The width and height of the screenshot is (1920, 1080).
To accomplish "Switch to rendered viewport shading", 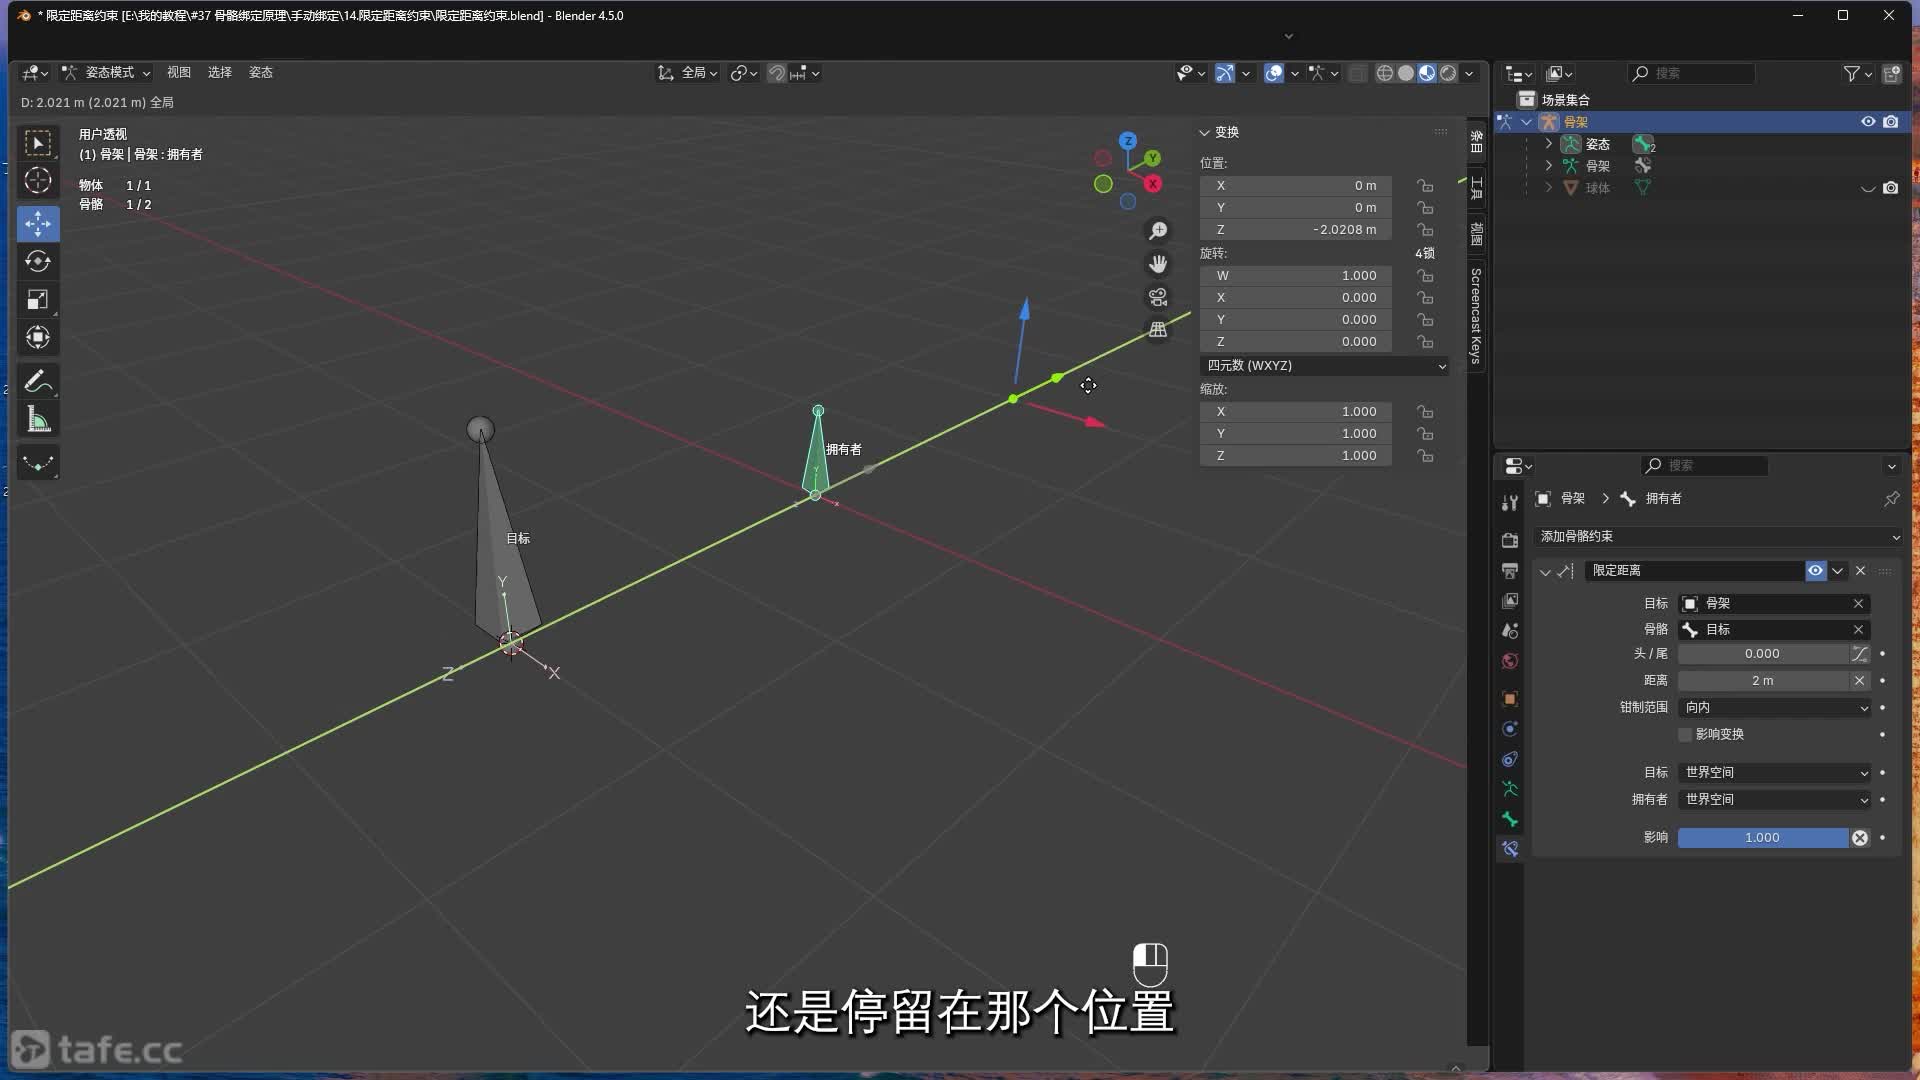I will coord(1448,73).
